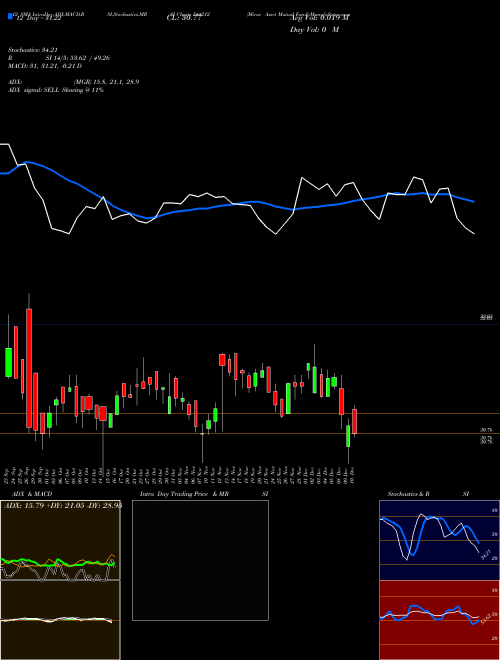The image size is (500, 660).
Task: Click the 'Stochastics & RSI' panel title
Action: pos(428,494)
